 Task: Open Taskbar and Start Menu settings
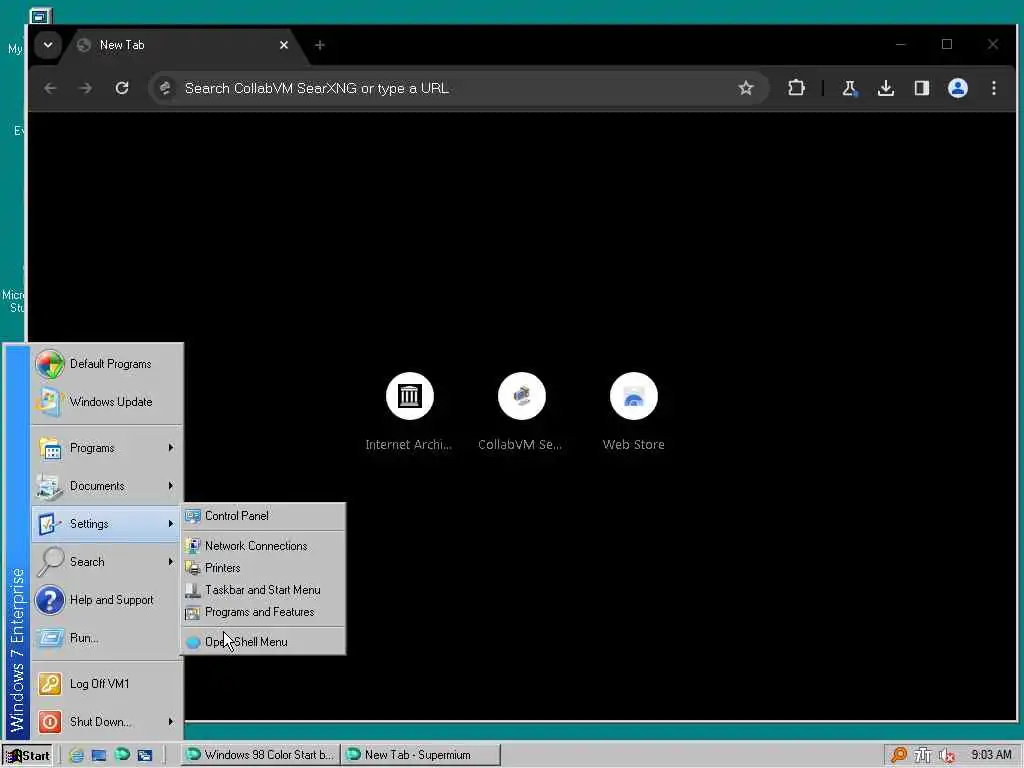pos(263,590)
